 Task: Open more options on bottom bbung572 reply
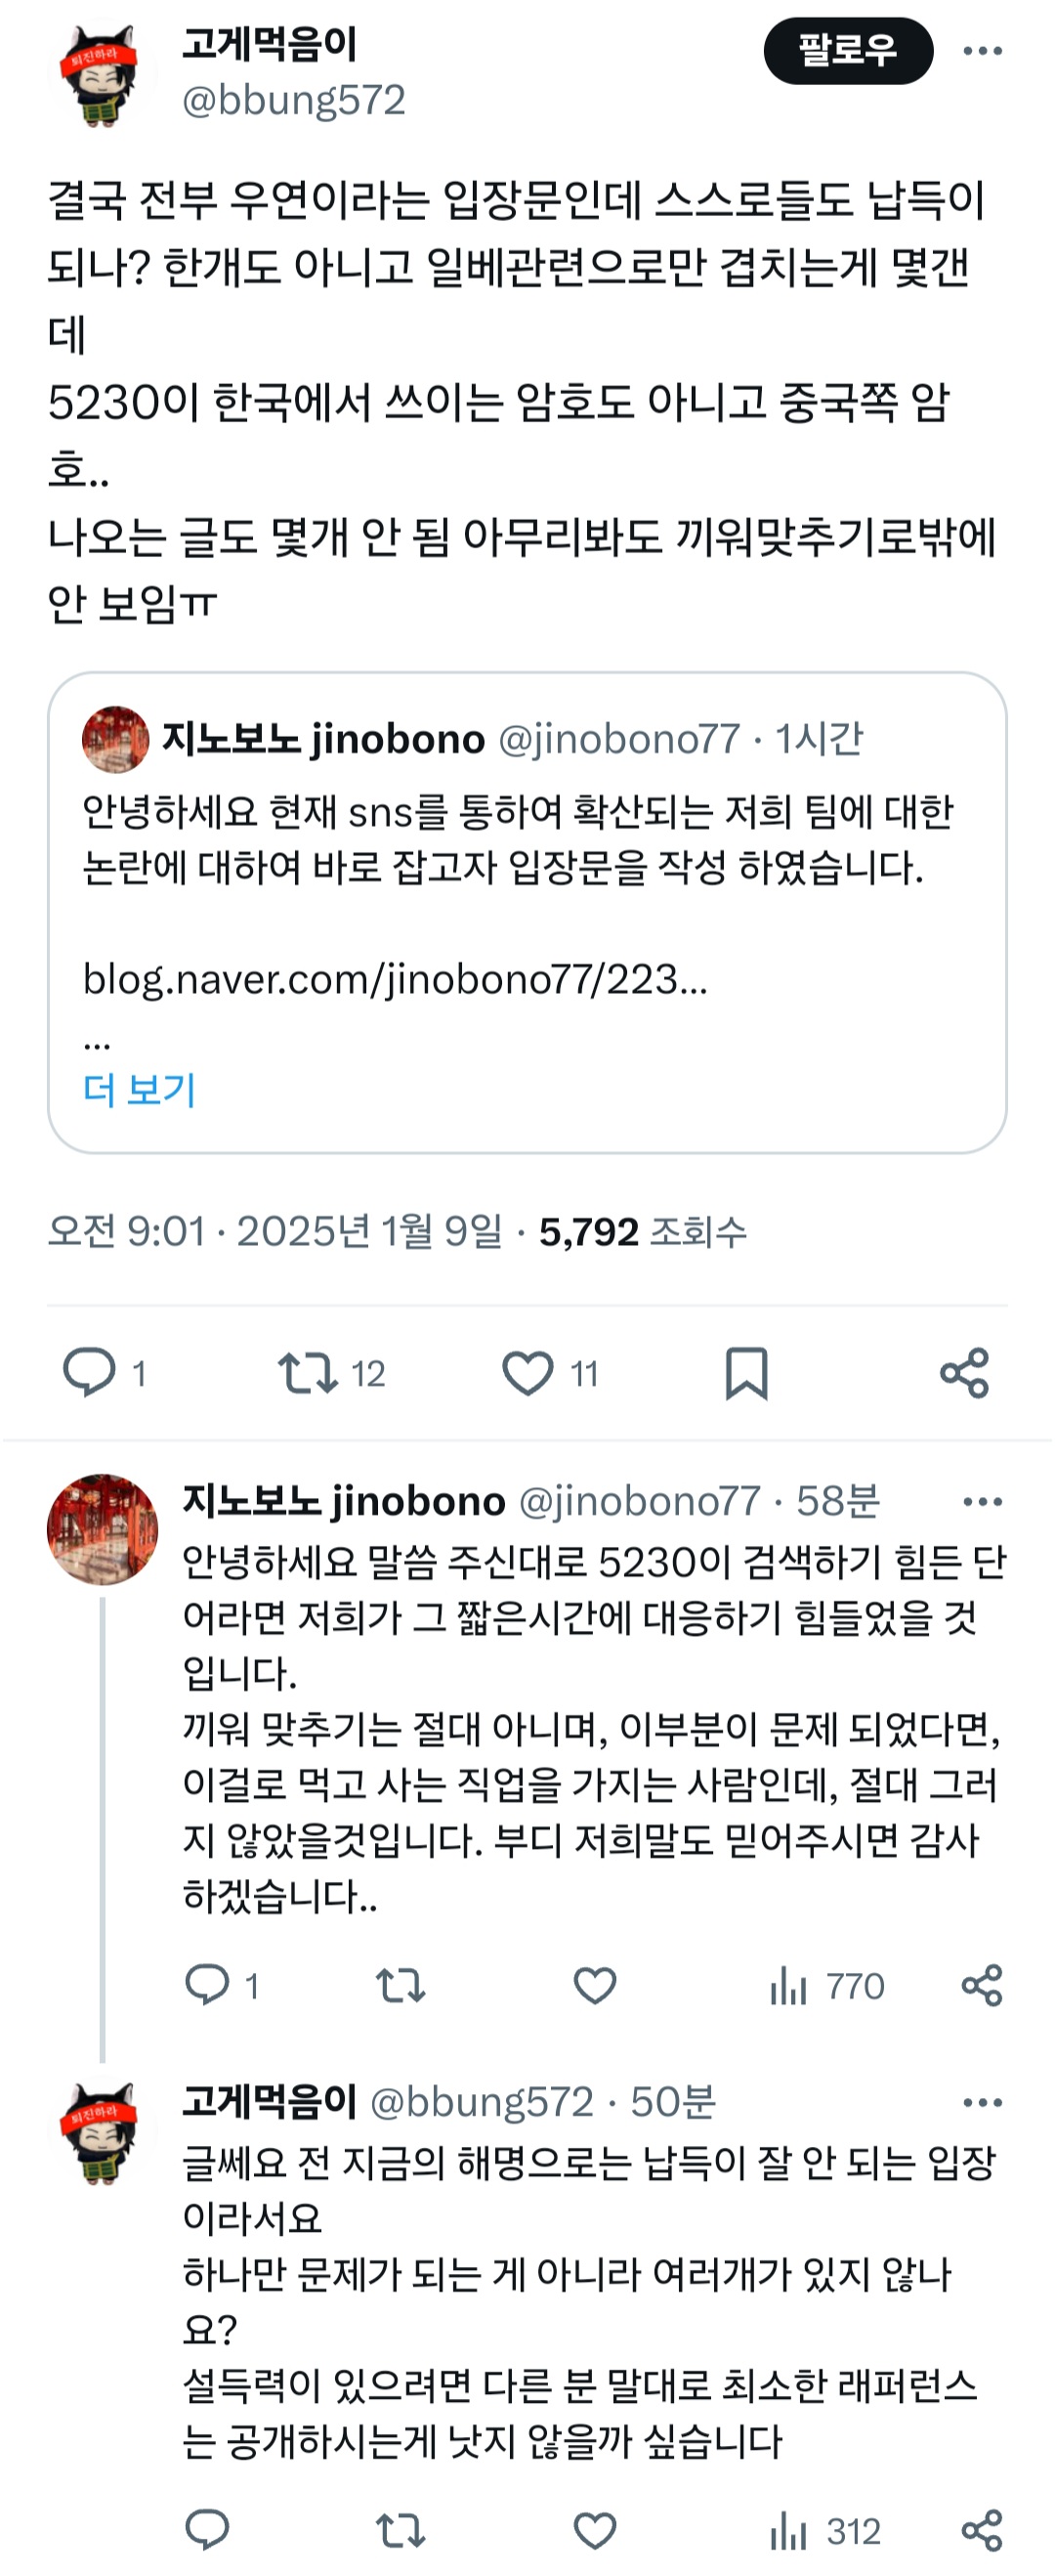[x=982, y=2103]
